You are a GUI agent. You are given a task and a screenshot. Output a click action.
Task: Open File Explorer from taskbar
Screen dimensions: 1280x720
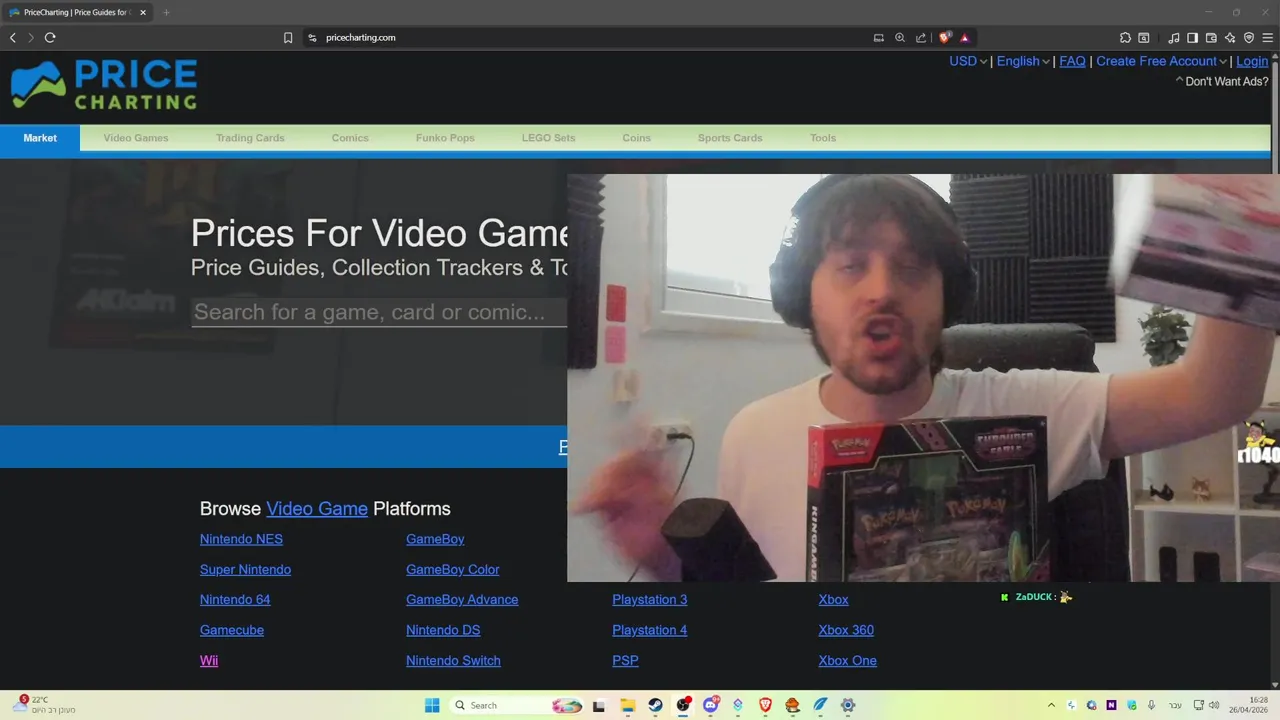628,705
